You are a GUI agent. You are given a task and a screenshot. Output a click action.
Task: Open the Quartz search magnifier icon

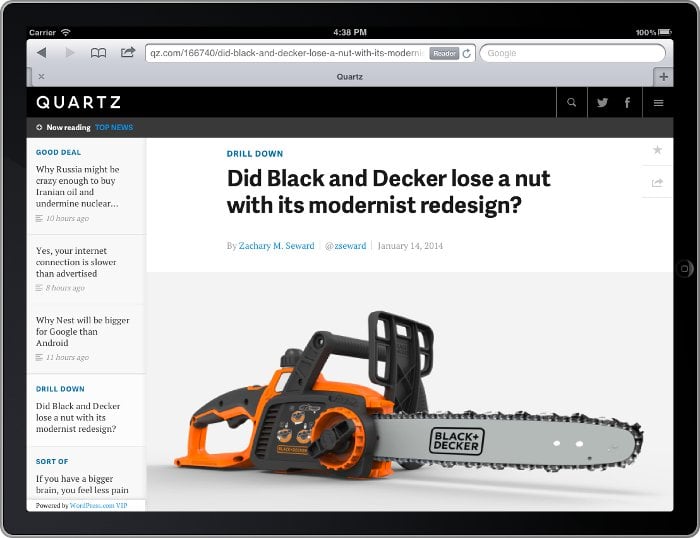point(571,102)
